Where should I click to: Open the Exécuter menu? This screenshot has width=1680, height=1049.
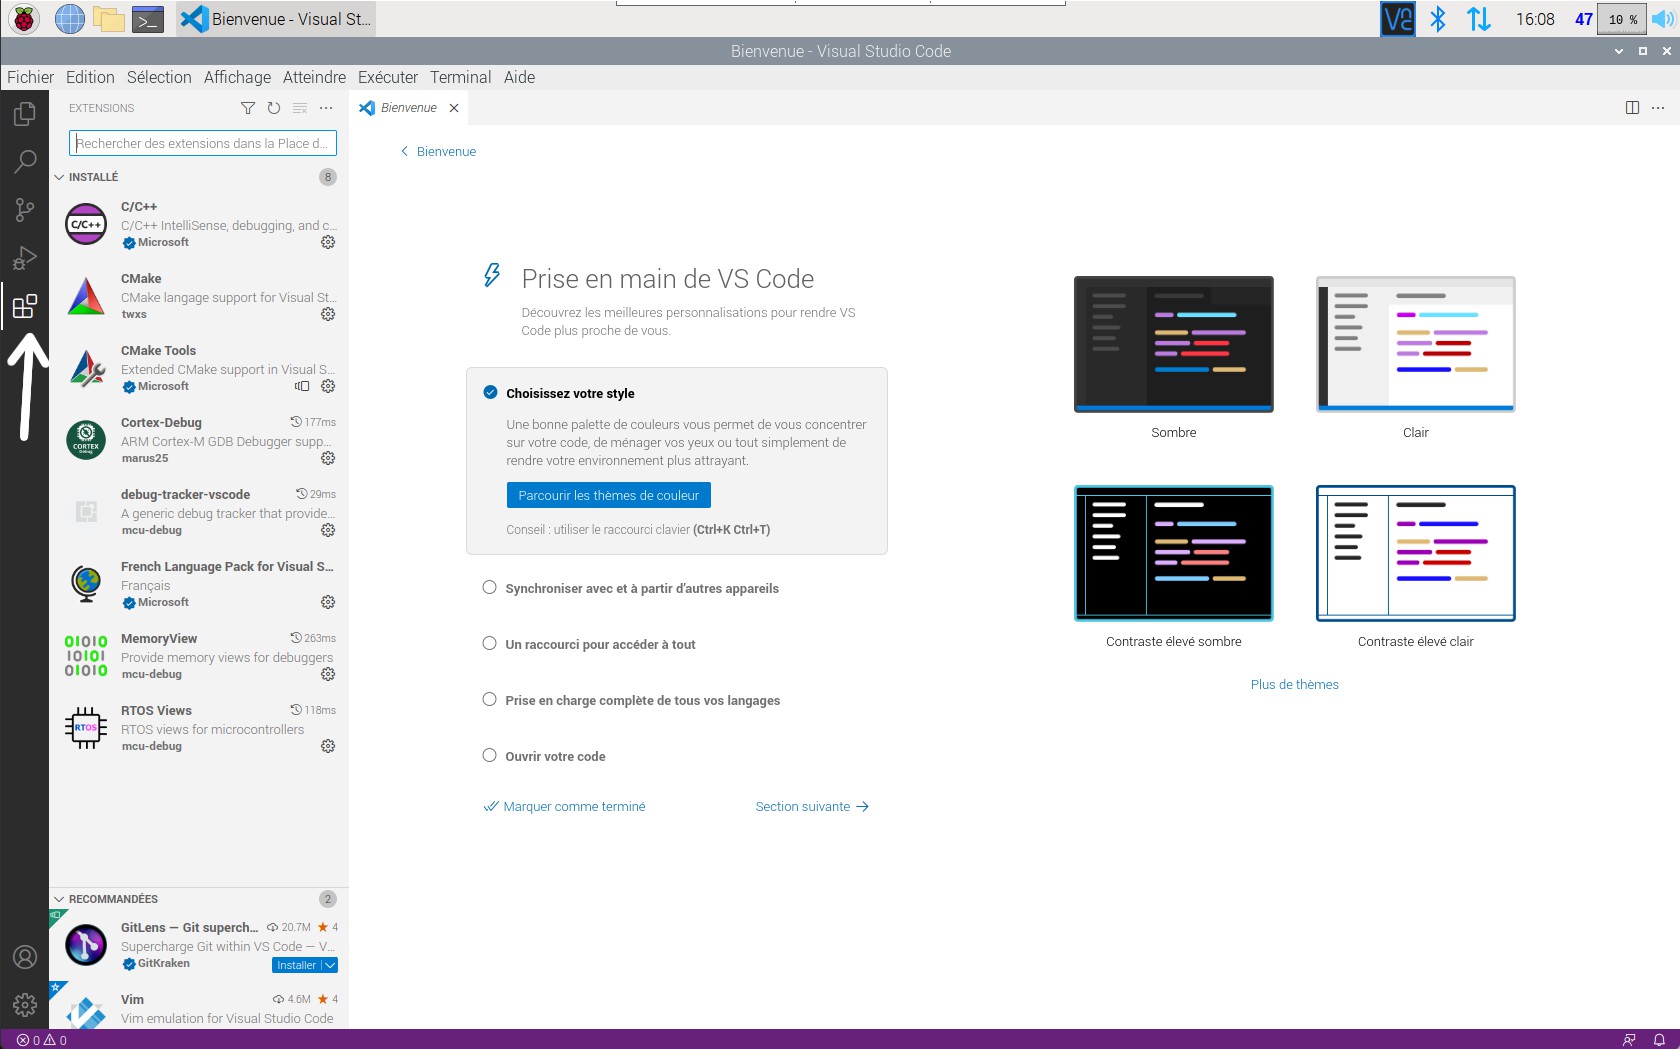[388, 77]
